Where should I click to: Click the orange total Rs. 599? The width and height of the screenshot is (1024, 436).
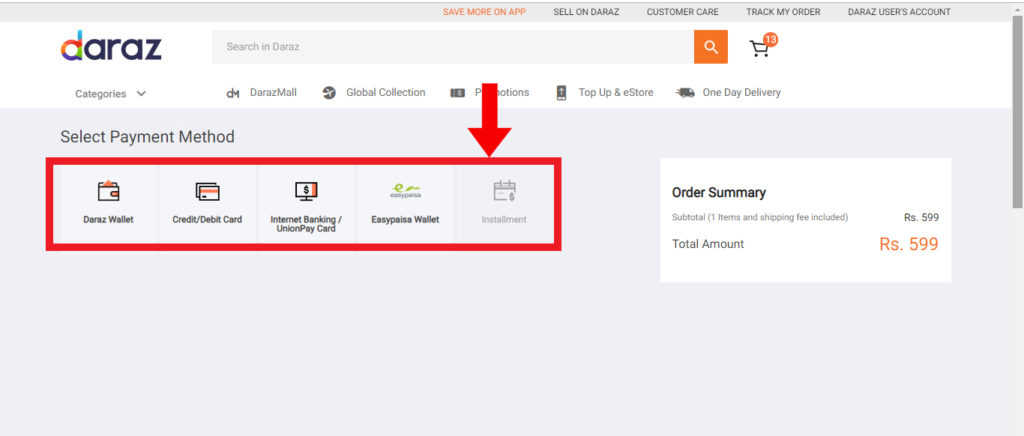(x=908, y=244)
